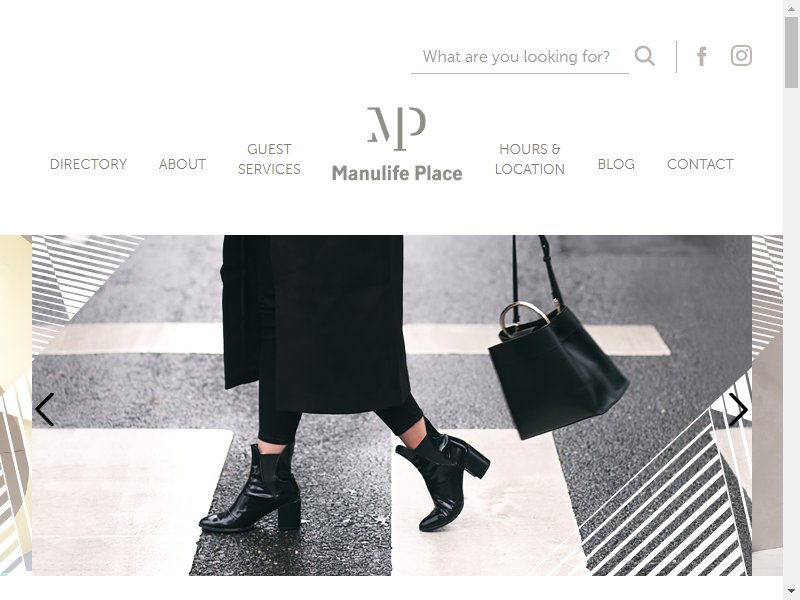Screen dimensions: 800x600
Task: Click the Manulife Place wordmark
Action: point(397,173)
